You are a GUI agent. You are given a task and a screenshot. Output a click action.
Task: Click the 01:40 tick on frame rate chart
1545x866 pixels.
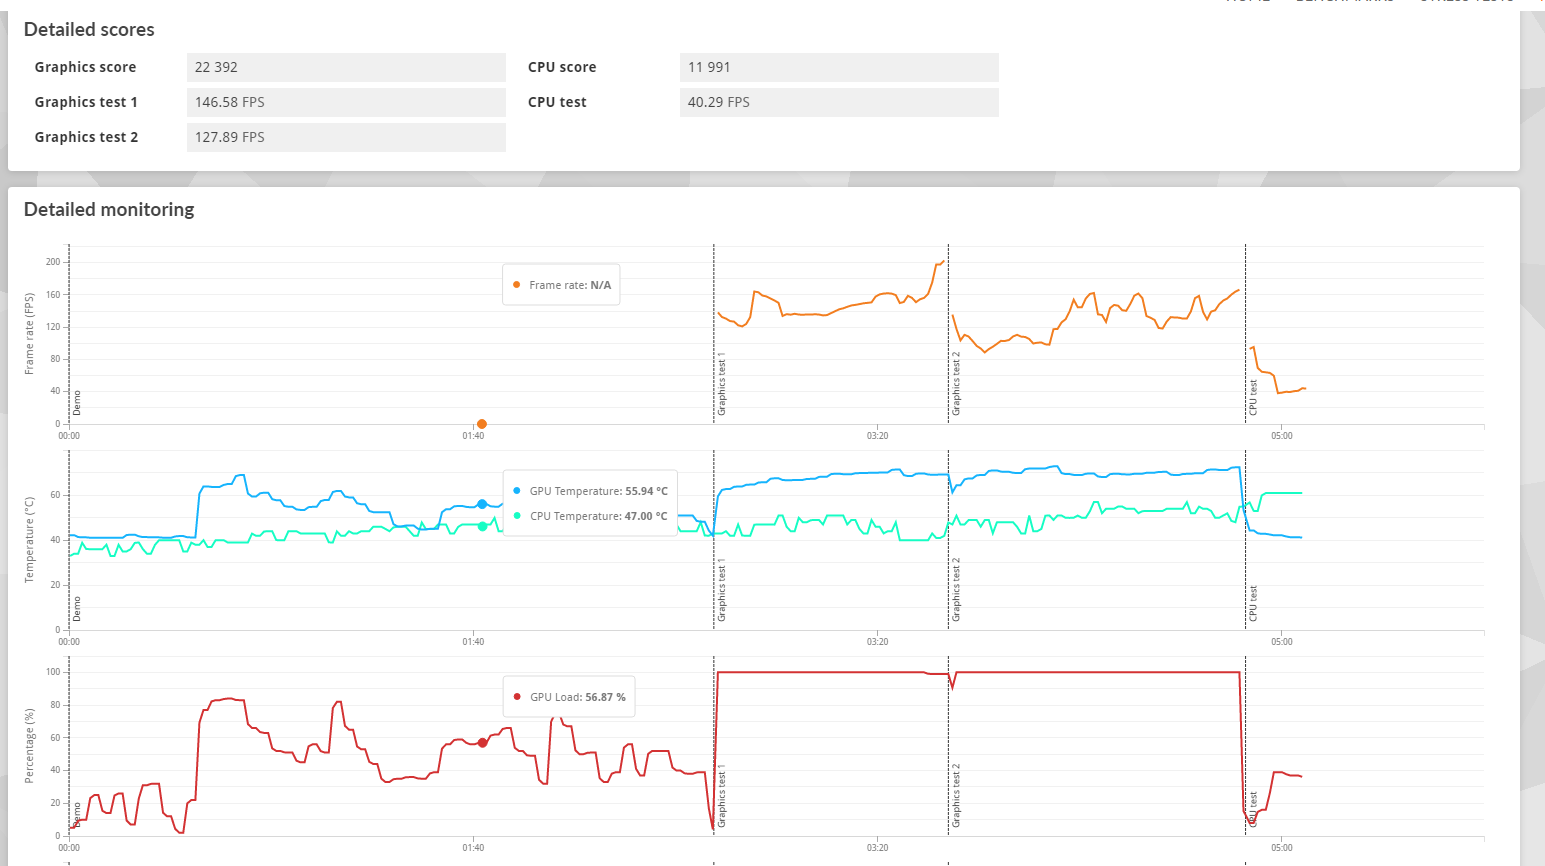coord(473,435)
